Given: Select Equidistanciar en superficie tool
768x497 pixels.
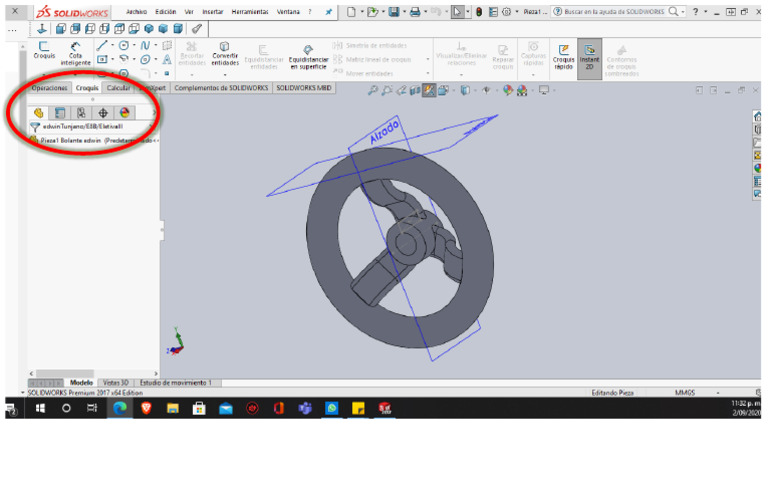Looking at the screenshot, I should coord(308,56).
